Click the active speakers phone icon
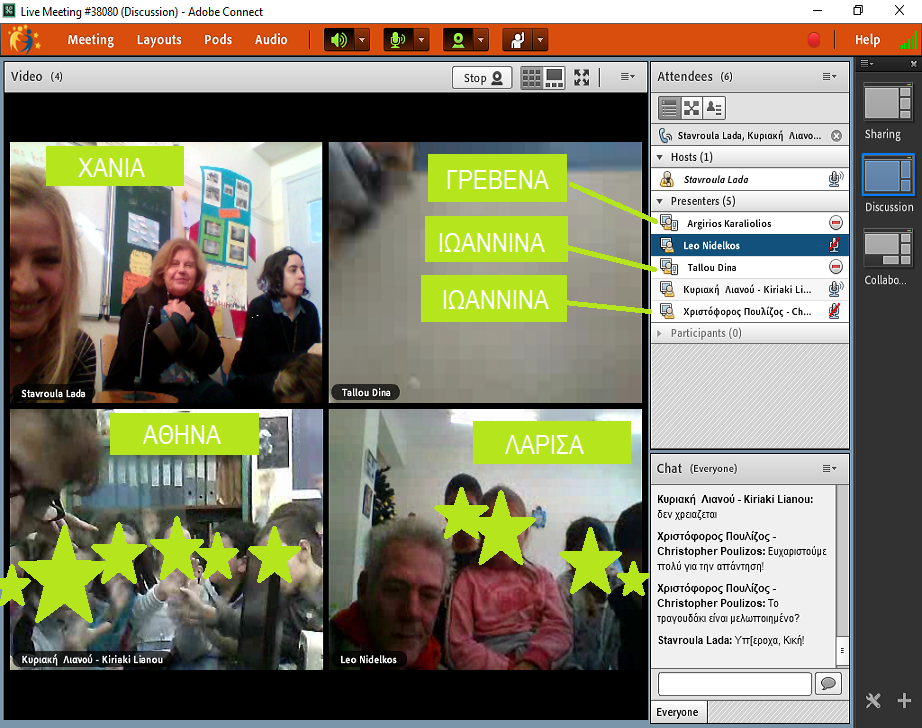The width and height of the screenshot is (922, 728). [x=665, y=135]
